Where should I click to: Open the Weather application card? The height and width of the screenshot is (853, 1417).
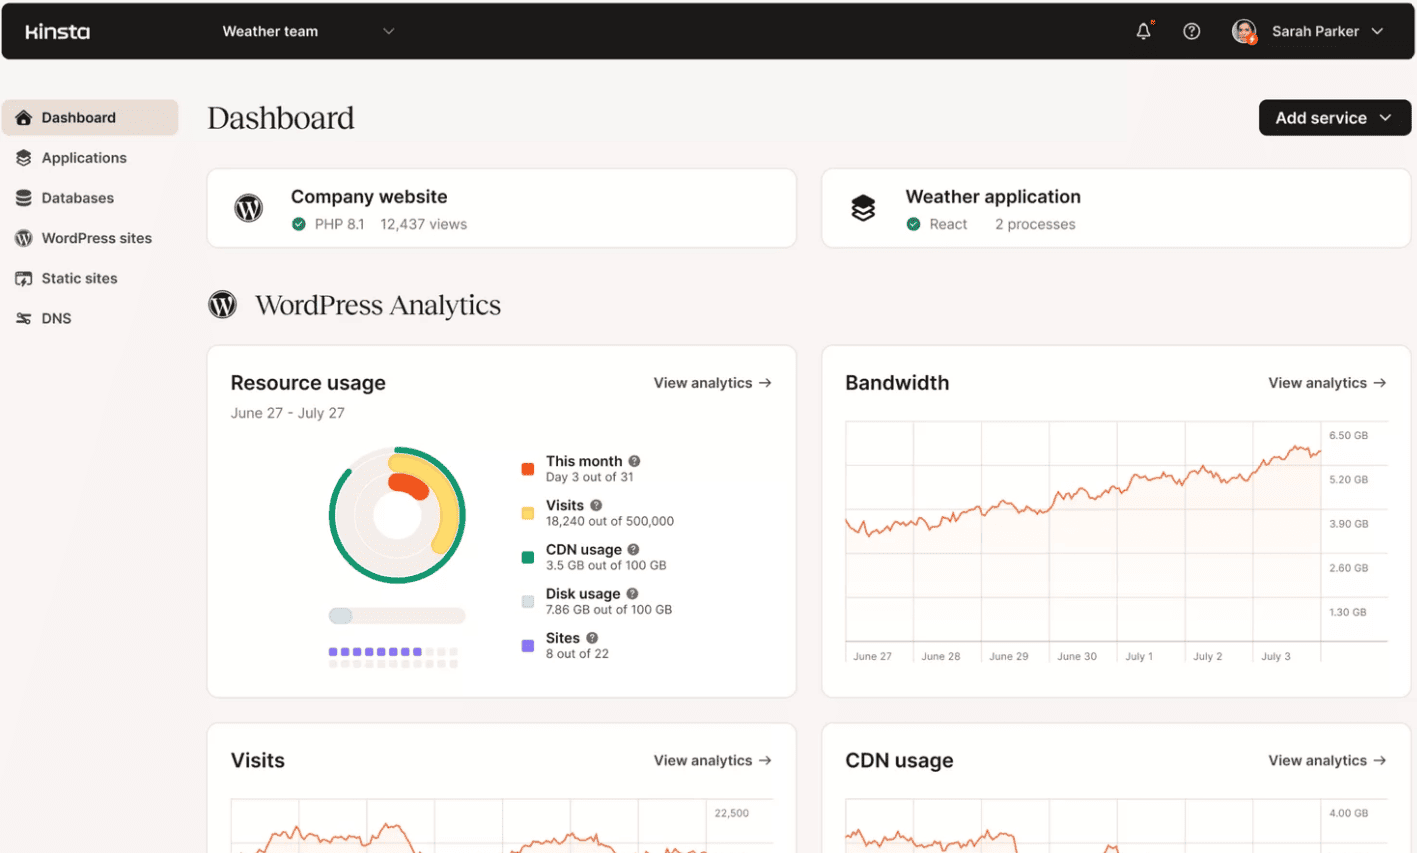(1117, 208)
